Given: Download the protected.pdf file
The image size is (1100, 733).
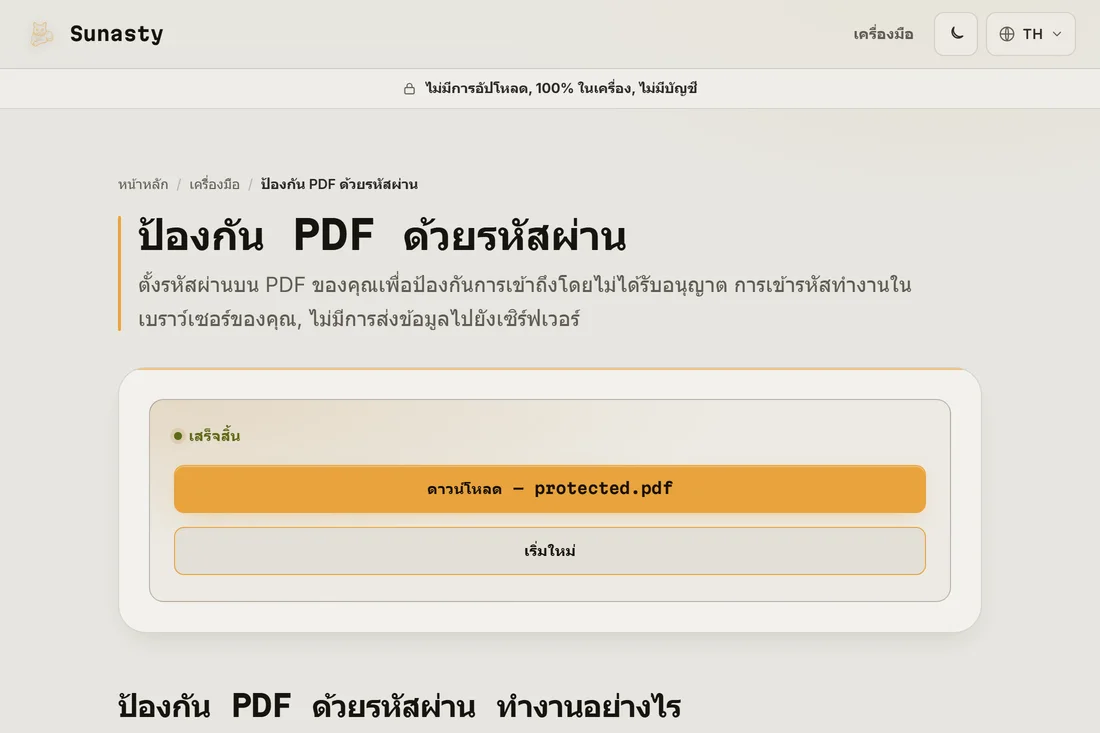Looking at the screenshot, I should pyautogui.click(x=549, y=489).
